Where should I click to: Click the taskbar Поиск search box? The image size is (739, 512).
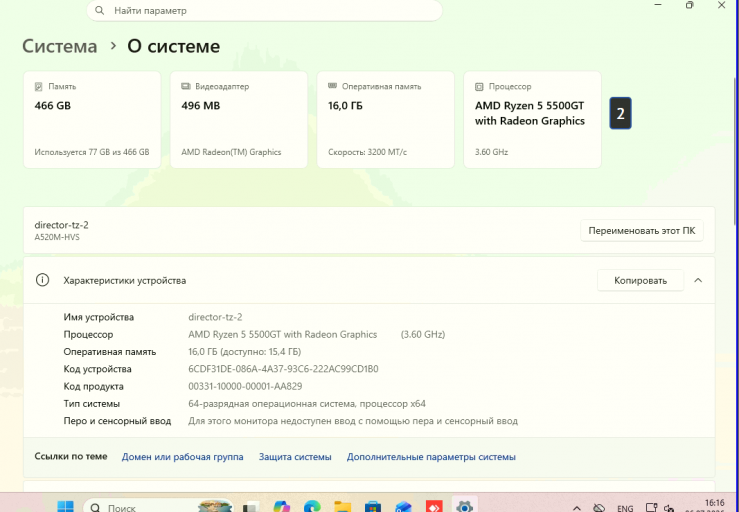158,506
